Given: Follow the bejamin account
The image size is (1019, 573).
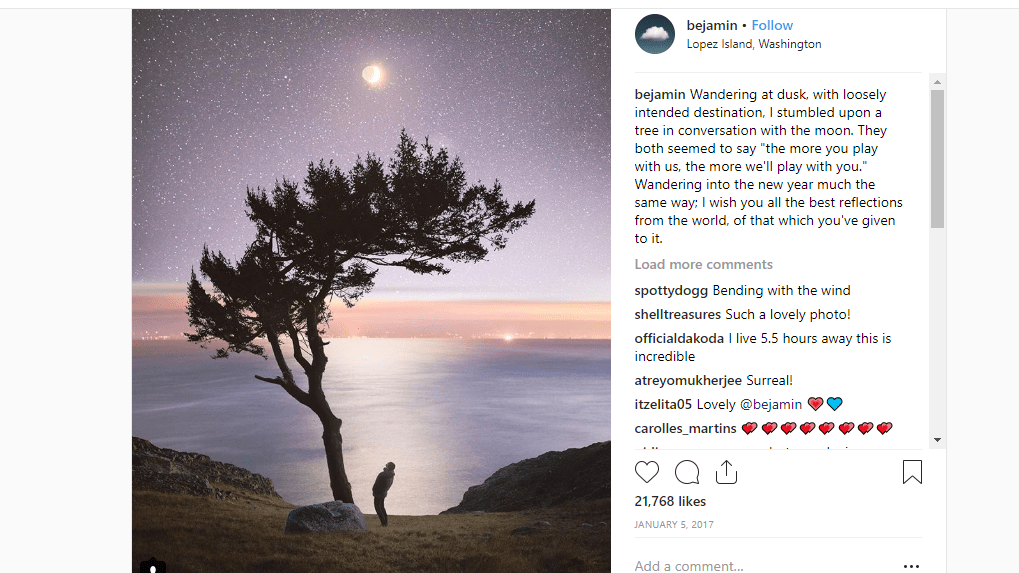Looking at the screenshot, I should click(772, 25).
